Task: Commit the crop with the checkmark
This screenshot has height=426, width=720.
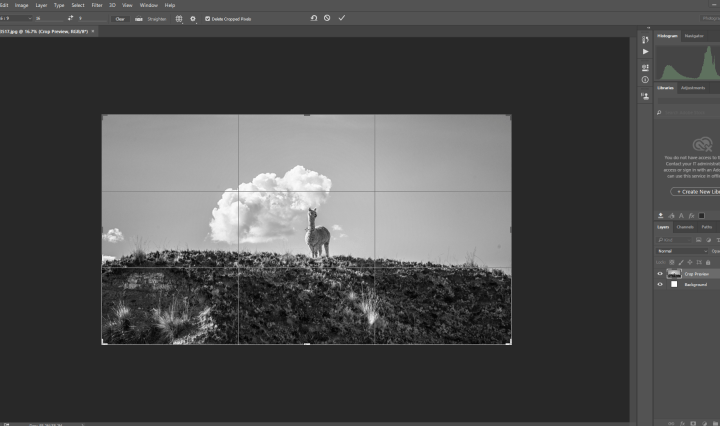Action: tap(342, 18)
